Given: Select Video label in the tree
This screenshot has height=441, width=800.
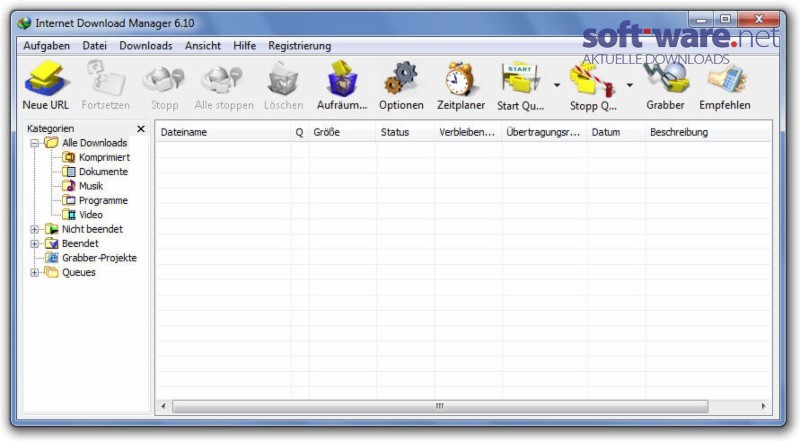Looking at the screenshot, I should tap(91, 214).
